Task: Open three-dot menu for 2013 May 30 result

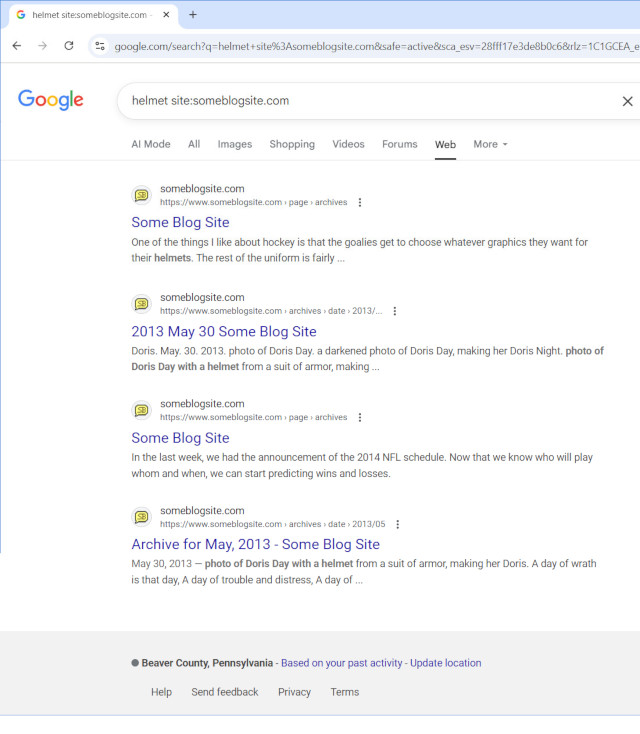Action: point(395,311)
